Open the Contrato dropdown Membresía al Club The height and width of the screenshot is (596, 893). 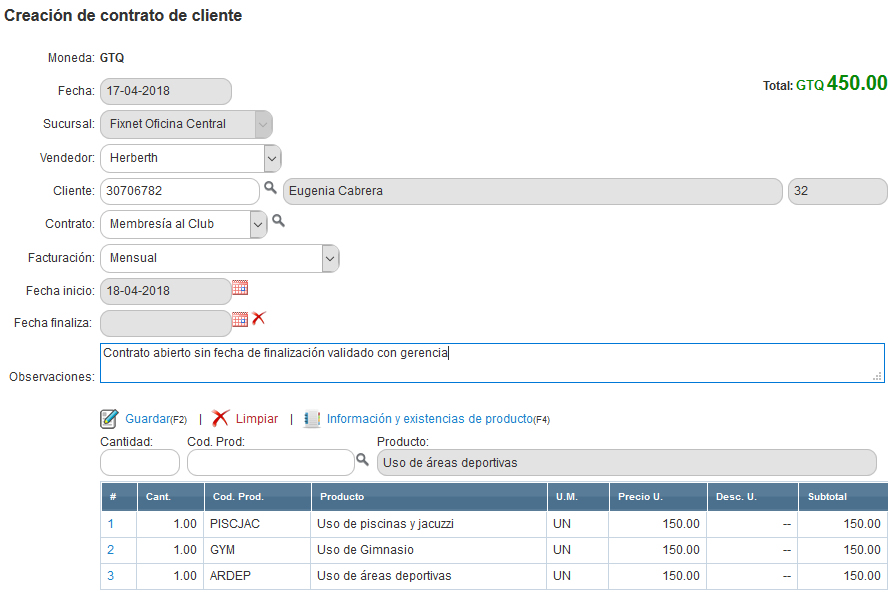[x=258, y=224]
